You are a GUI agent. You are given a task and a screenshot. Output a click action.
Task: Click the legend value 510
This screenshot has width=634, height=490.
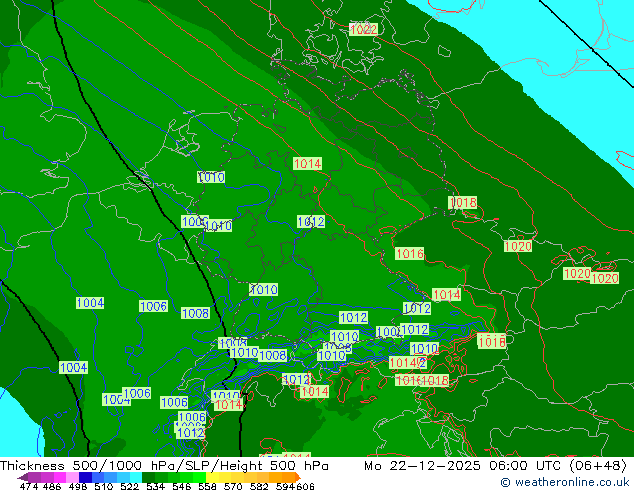coord(104,486)
